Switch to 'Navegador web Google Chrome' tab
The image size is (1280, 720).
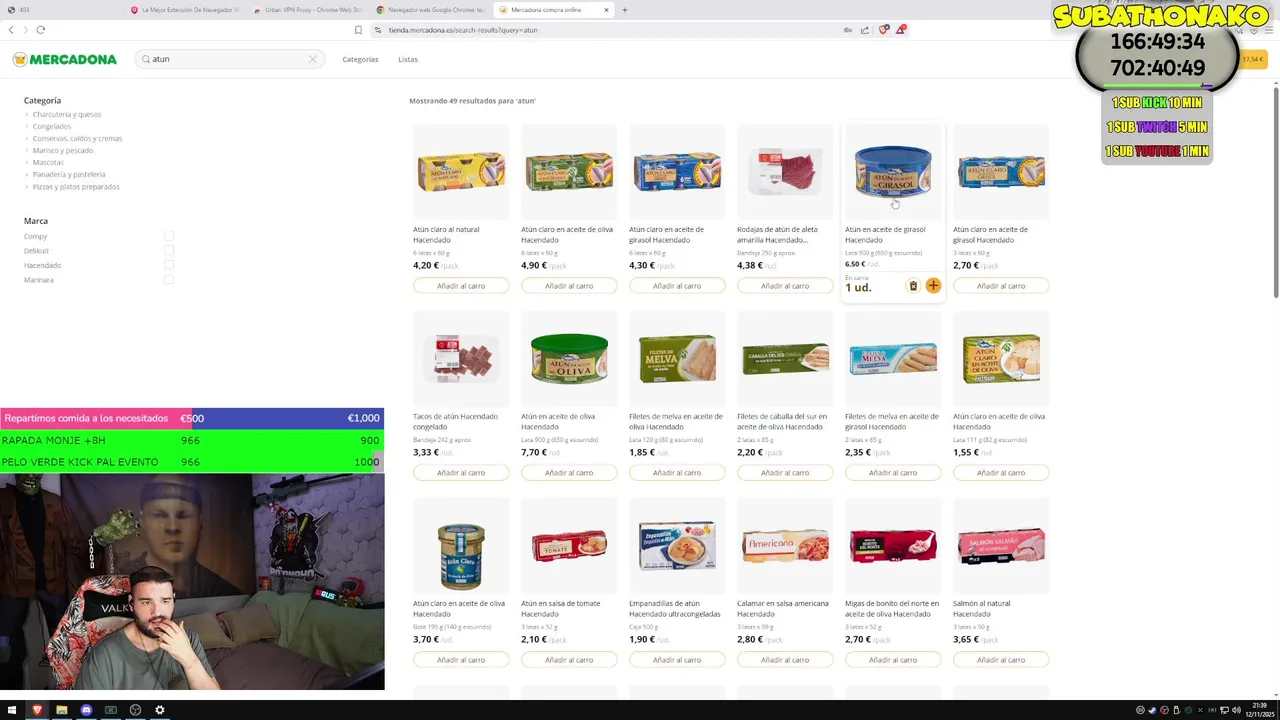[x=430, y=10]
